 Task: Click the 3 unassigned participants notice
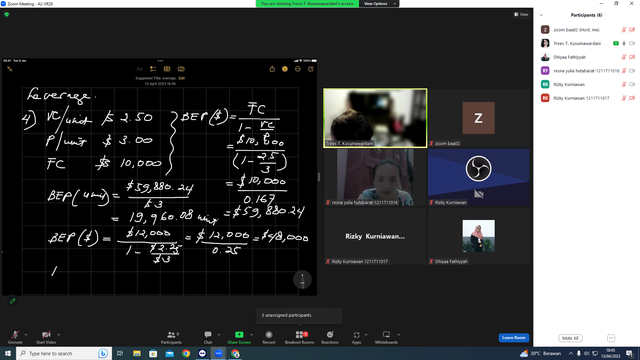tap(299, 315)
